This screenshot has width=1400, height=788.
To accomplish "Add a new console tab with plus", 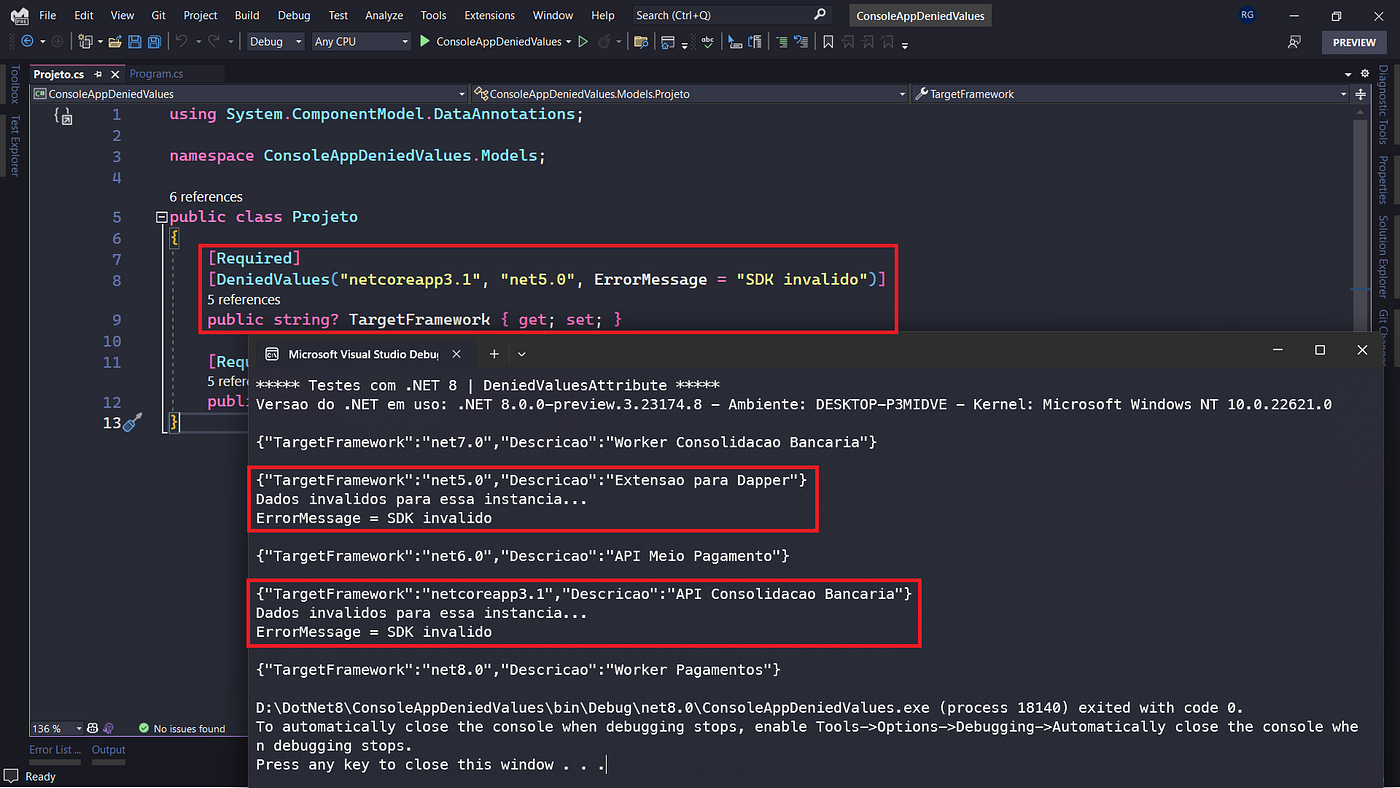I will [494, 354].
